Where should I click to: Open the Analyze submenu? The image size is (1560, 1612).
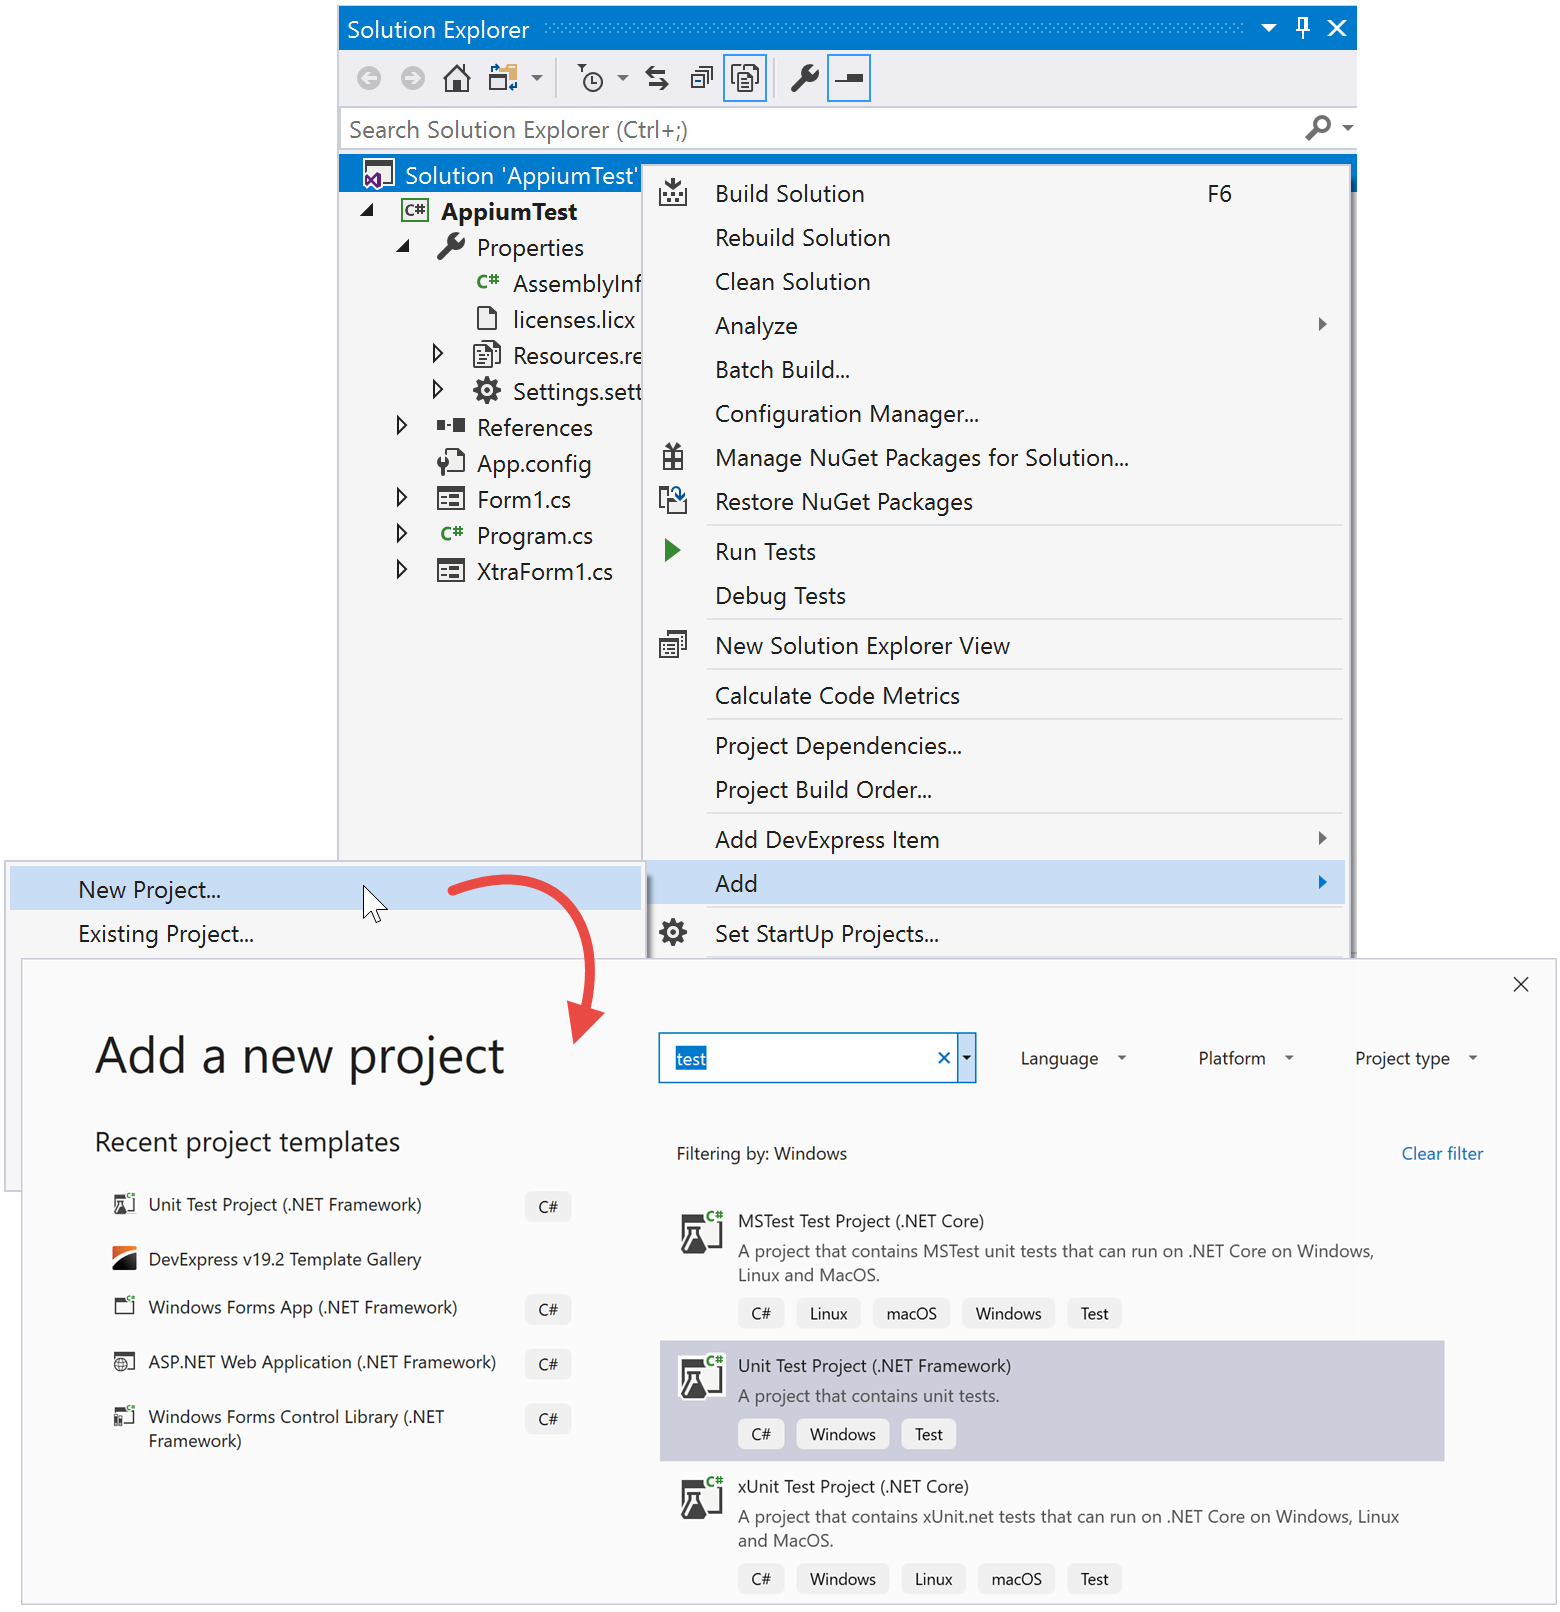coord(995,326)
